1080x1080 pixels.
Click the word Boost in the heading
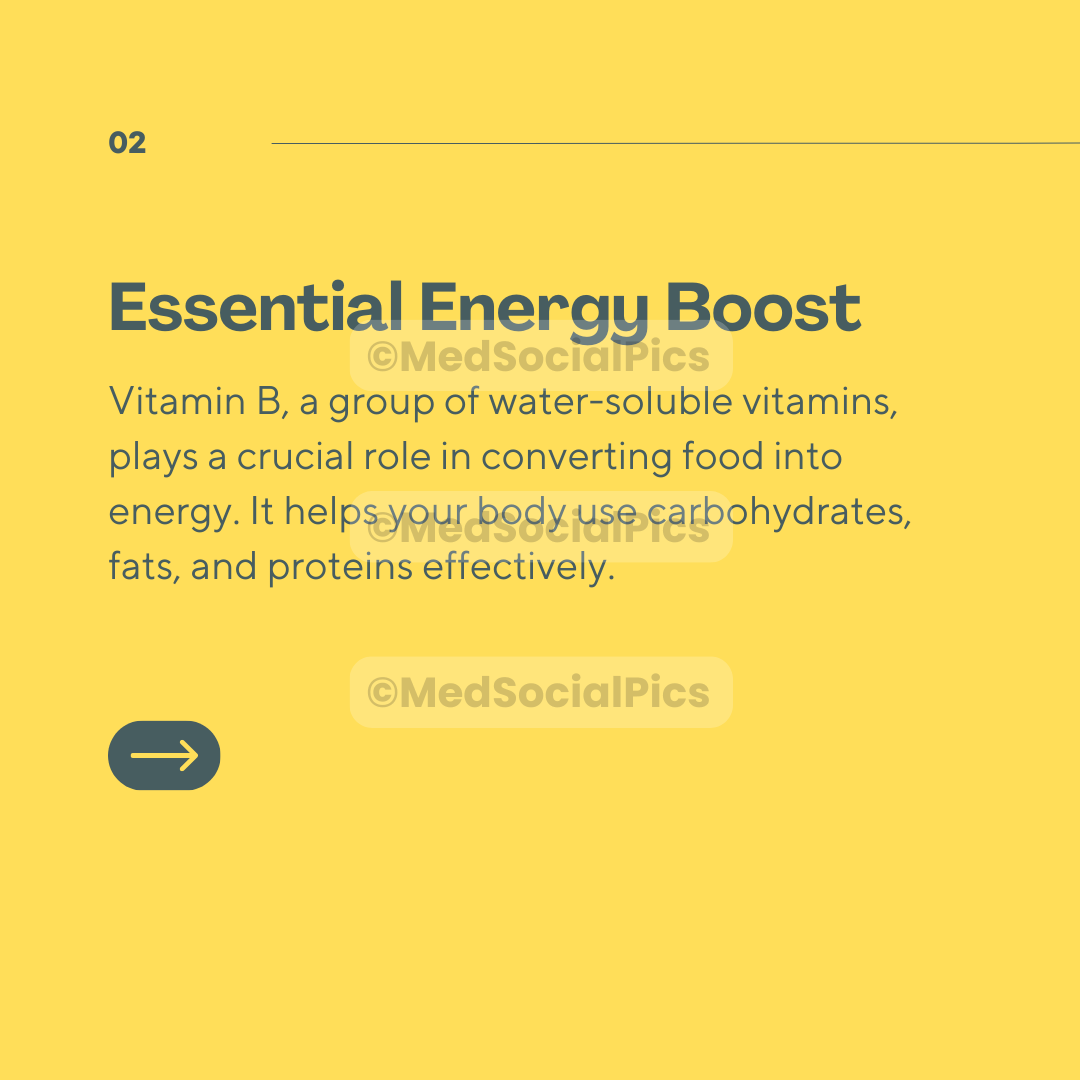[x=763, y=307]
